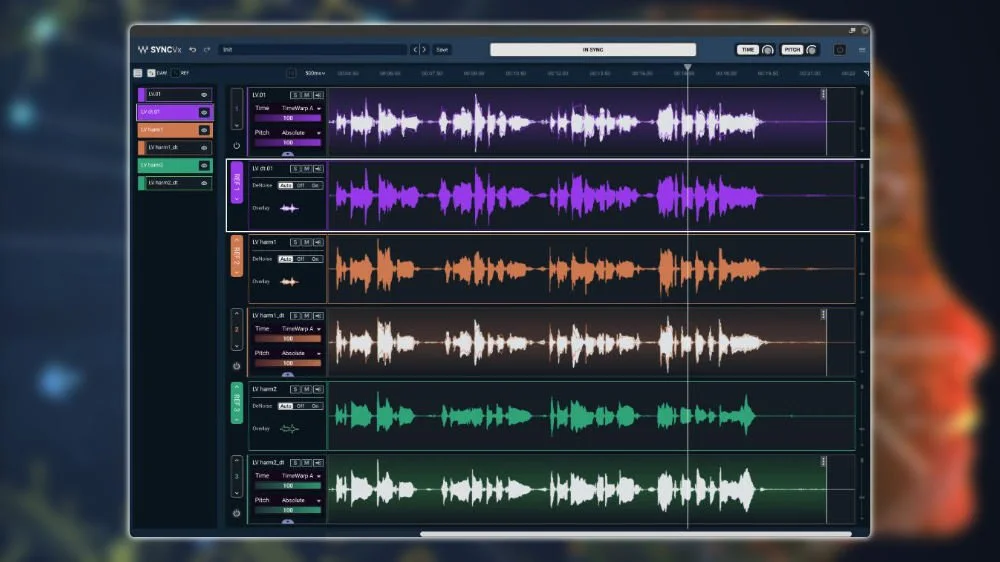Mute the LV dt.01 track
This screenshot has height=562, width=1000.
(x=306, y=169)
